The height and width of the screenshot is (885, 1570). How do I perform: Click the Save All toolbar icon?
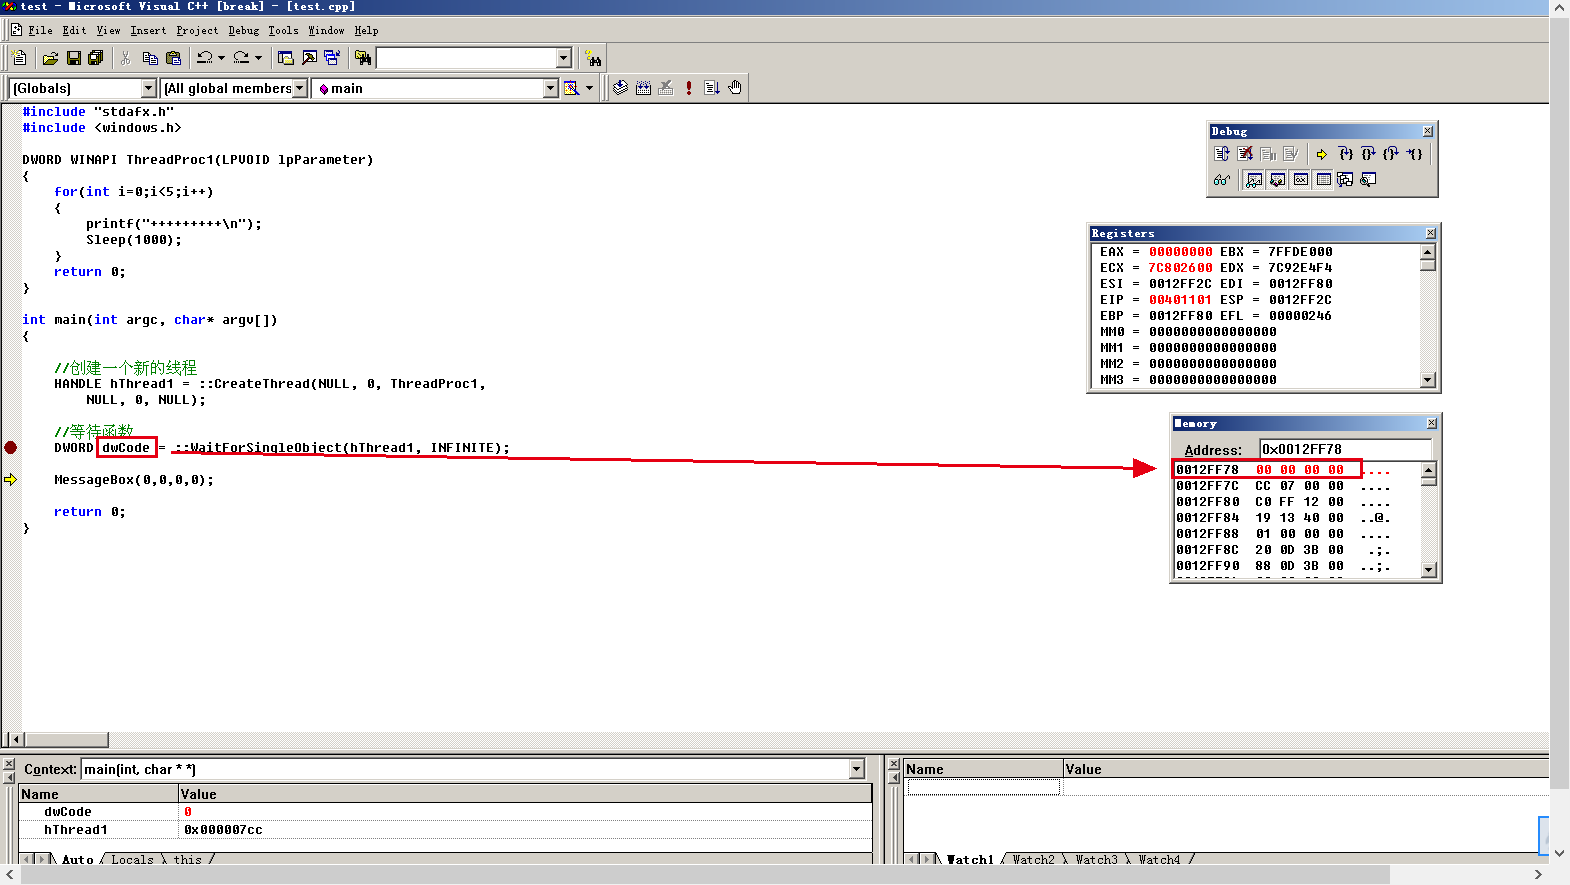pyautogui.click(x=96, y=58)
